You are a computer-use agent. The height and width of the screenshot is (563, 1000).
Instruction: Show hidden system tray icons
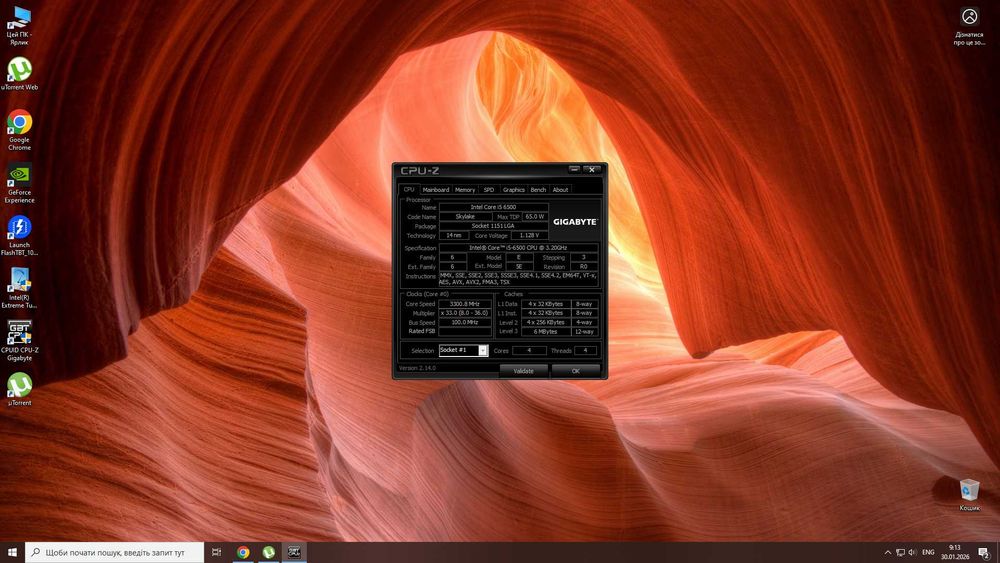tap(888, 552)
